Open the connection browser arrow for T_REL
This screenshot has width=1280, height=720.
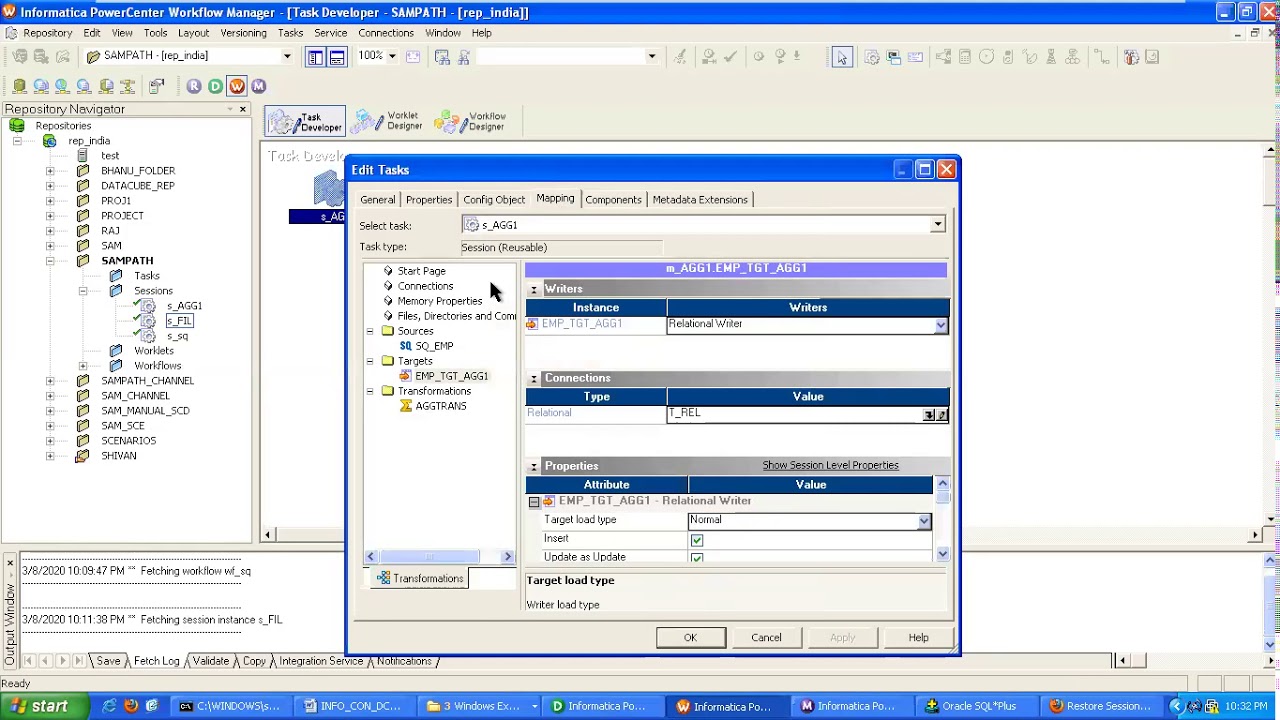coord(929,415)
